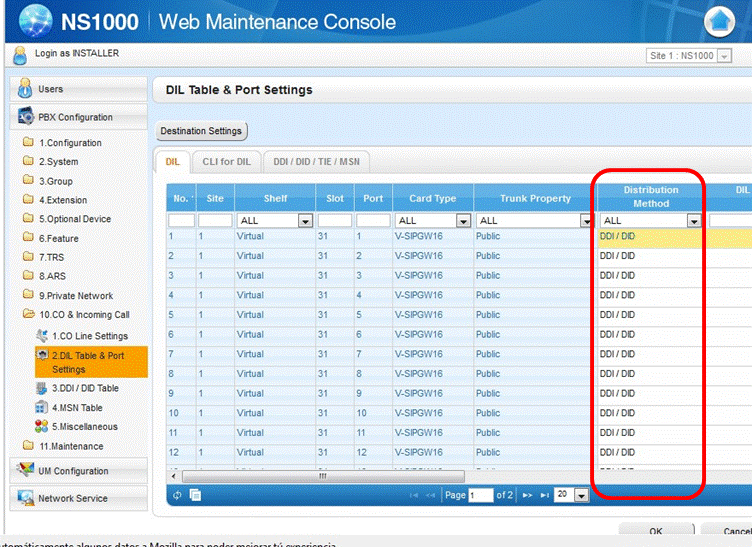Switch to the CLI for DIL tab
Screen dimensions: 752x547
click(225, 161)
